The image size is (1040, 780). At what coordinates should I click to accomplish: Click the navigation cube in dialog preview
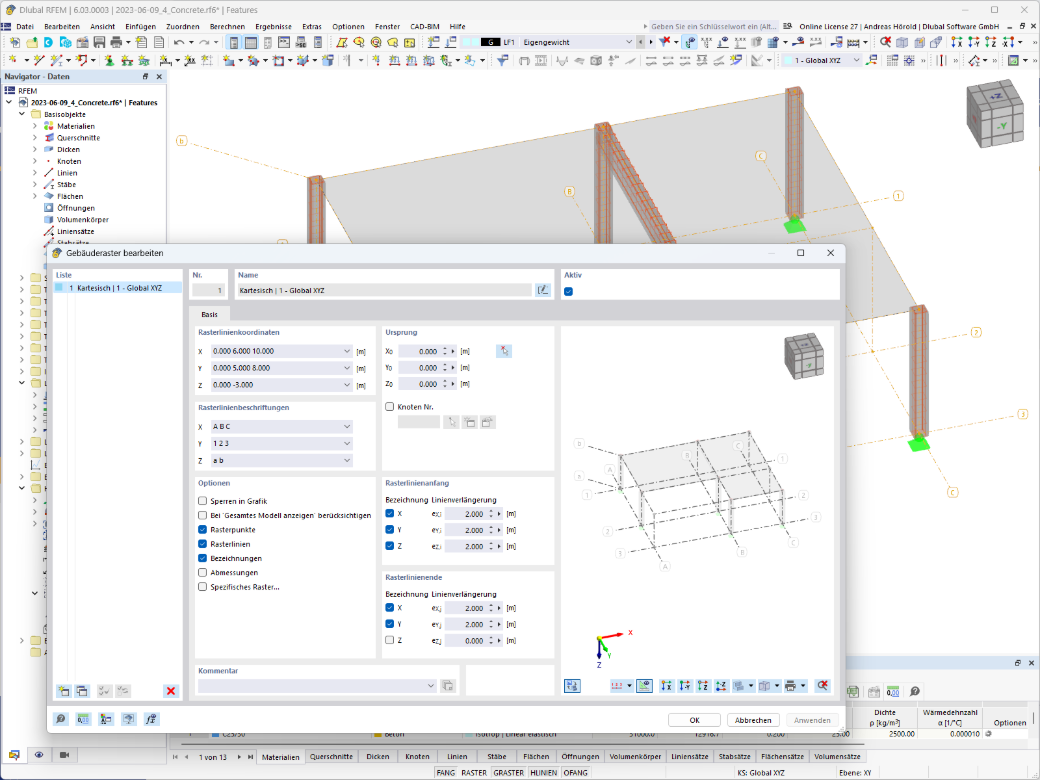(804, 356)
